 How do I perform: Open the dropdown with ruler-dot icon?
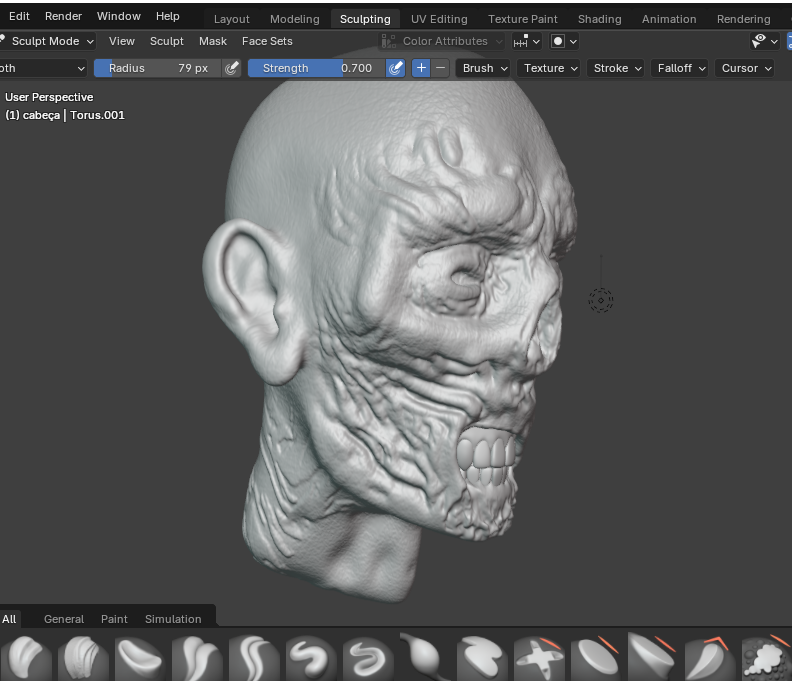526,41
